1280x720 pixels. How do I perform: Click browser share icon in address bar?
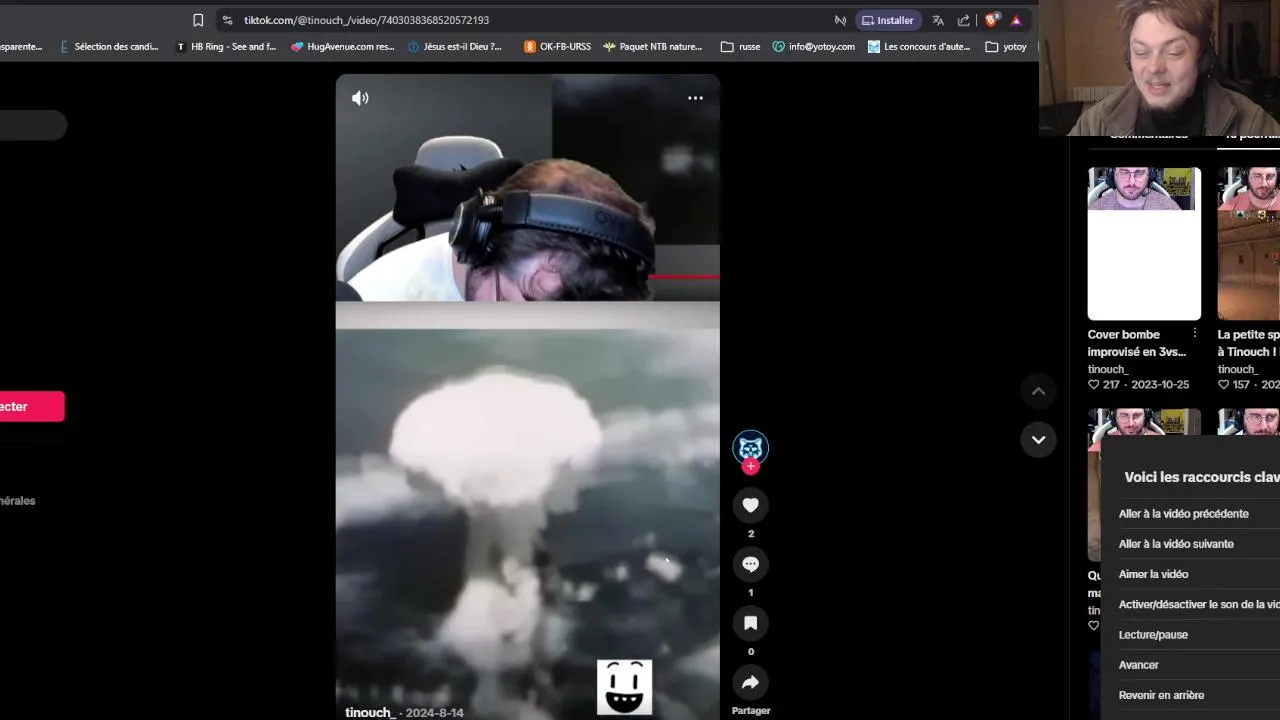click(x=964, y=20)
